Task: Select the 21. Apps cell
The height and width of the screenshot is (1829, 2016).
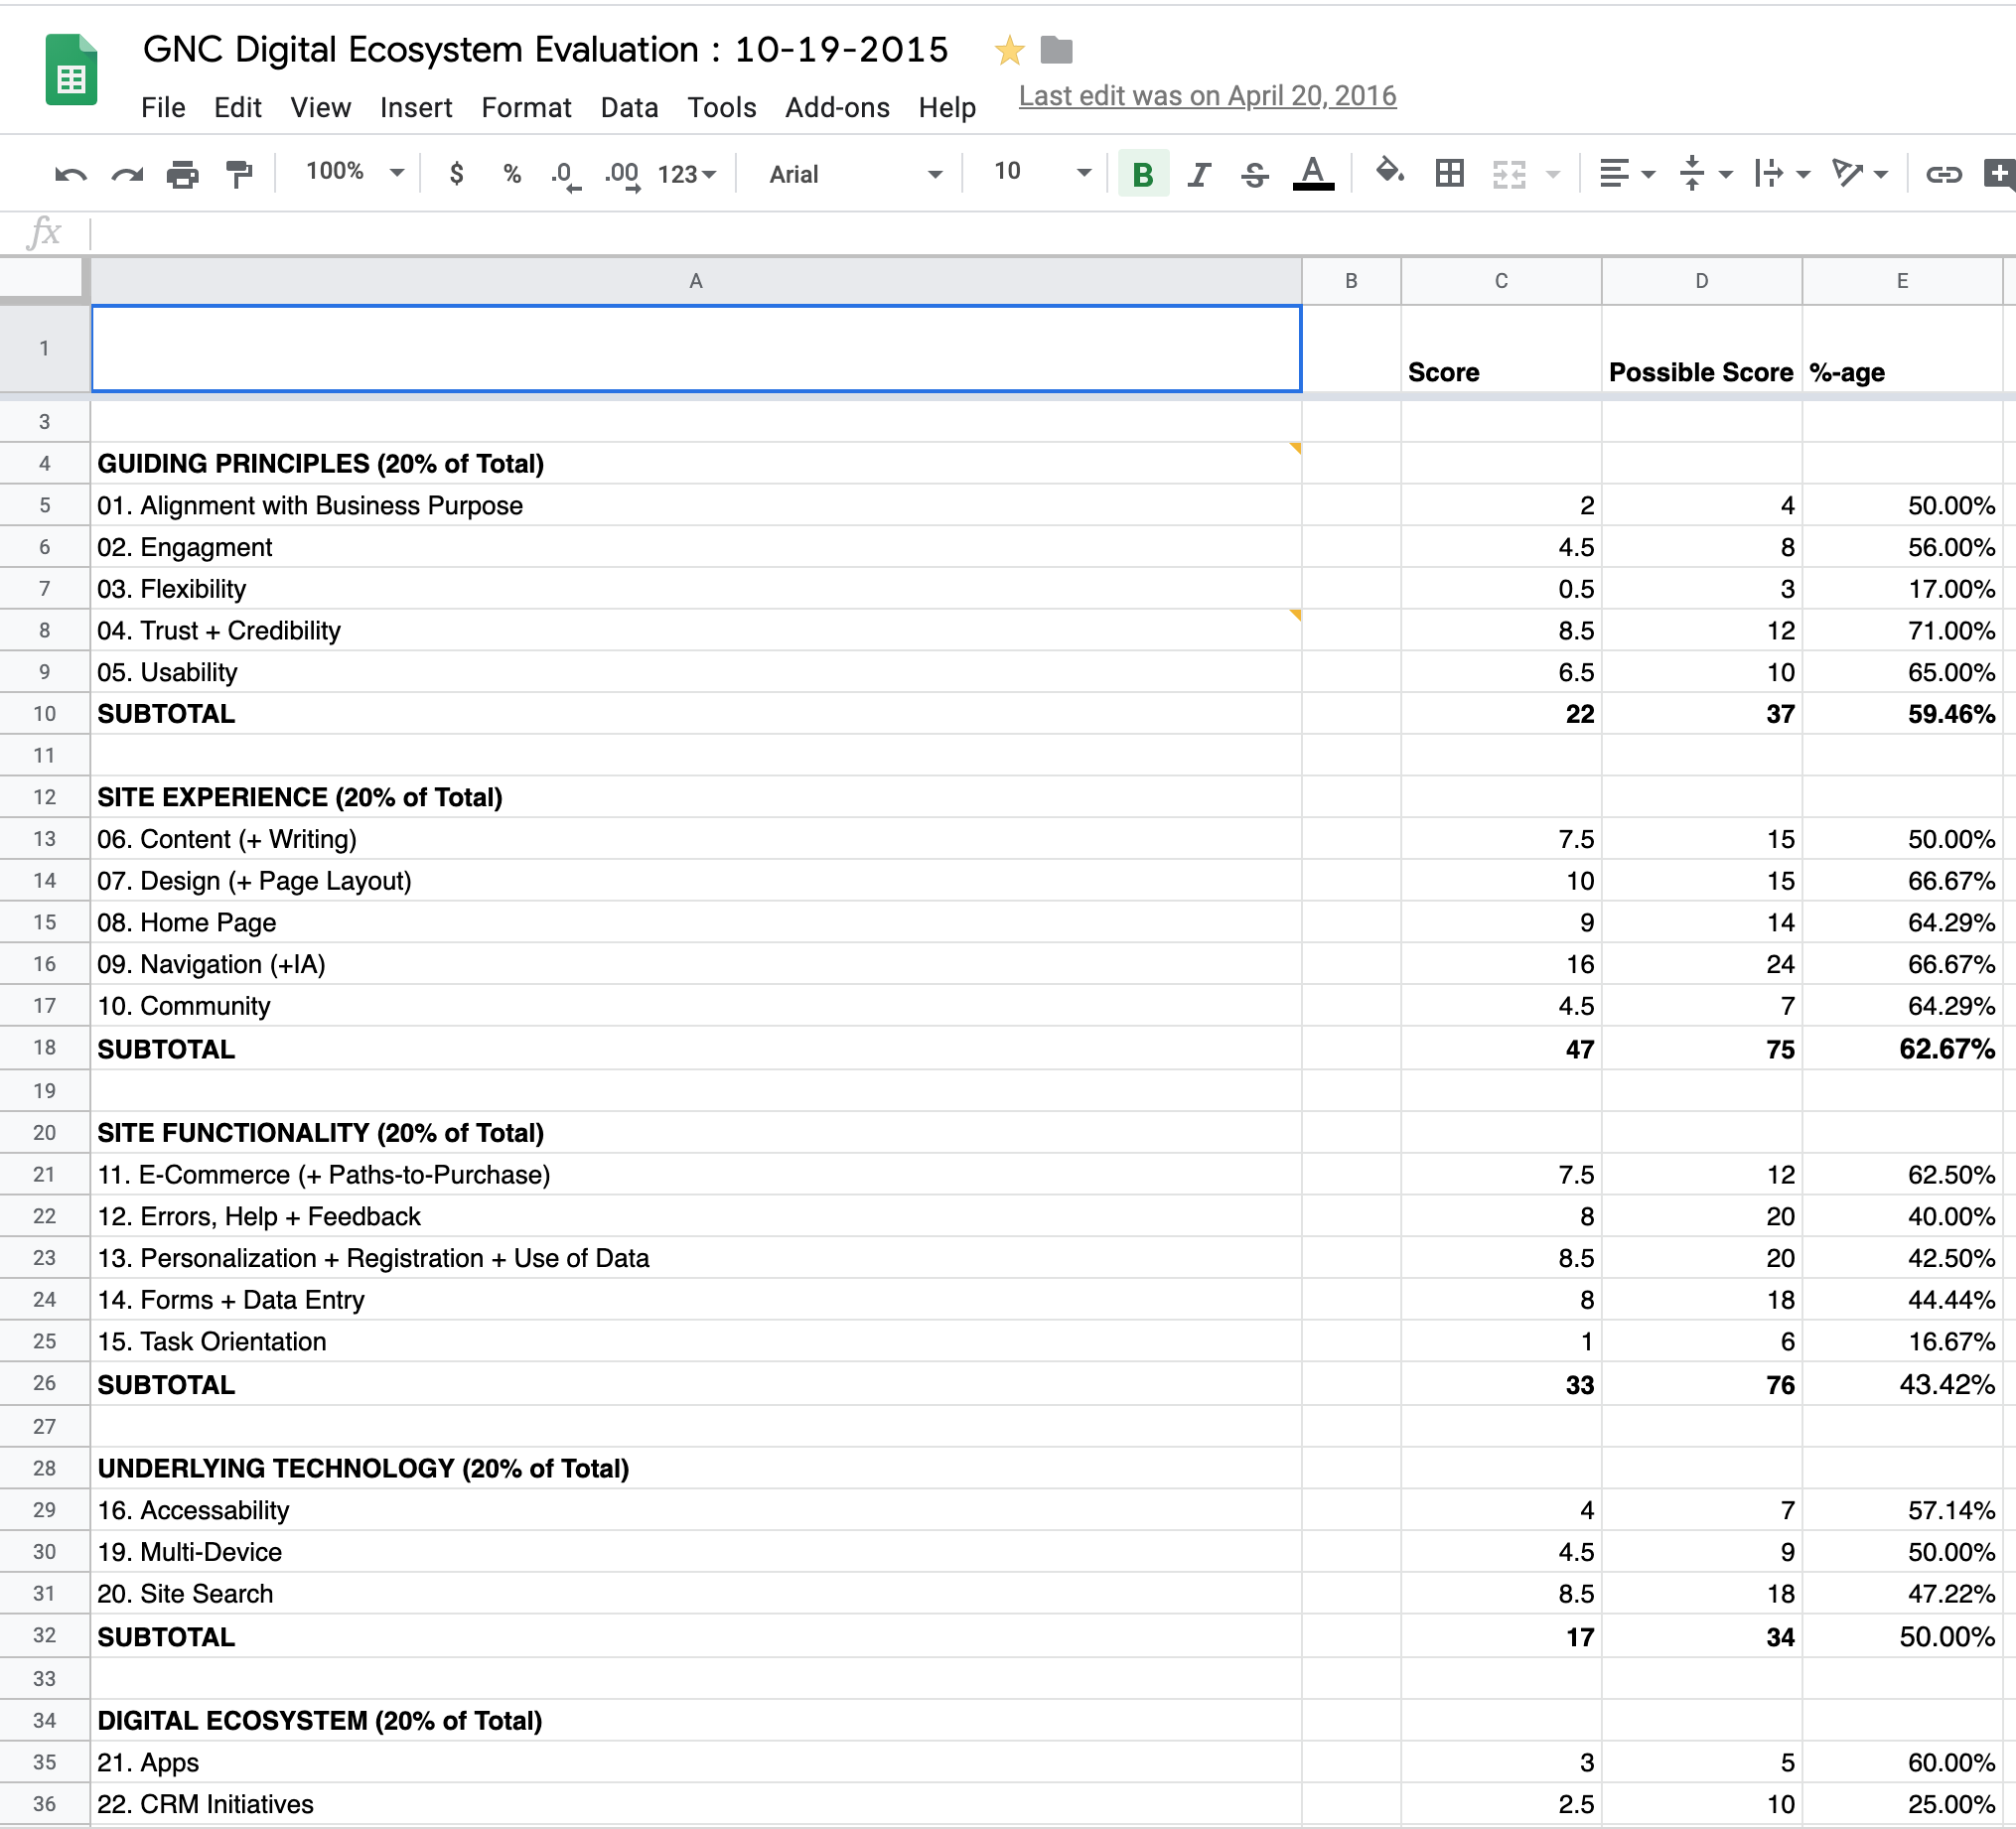Action: [x=696, y=1763]
